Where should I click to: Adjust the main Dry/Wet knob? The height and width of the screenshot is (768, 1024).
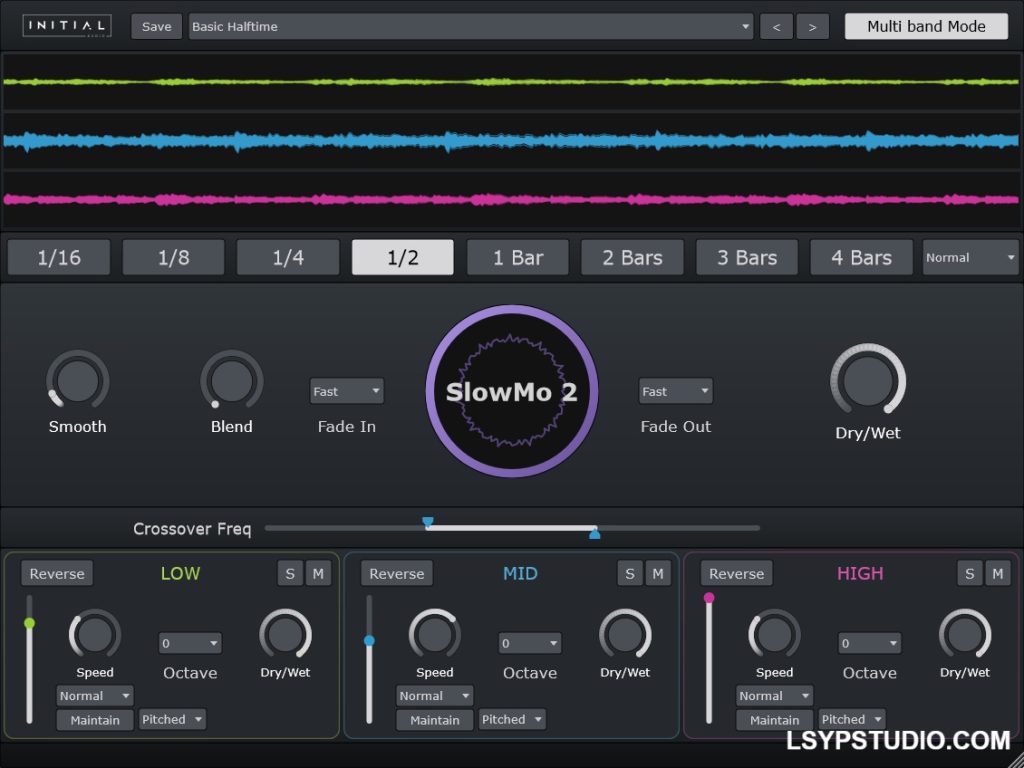tap(868, 379)
